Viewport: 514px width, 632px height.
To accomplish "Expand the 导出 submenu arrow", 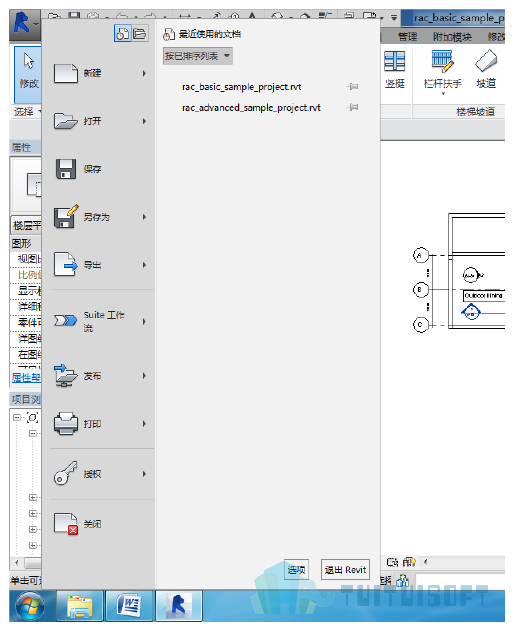I will click(144, 265).
